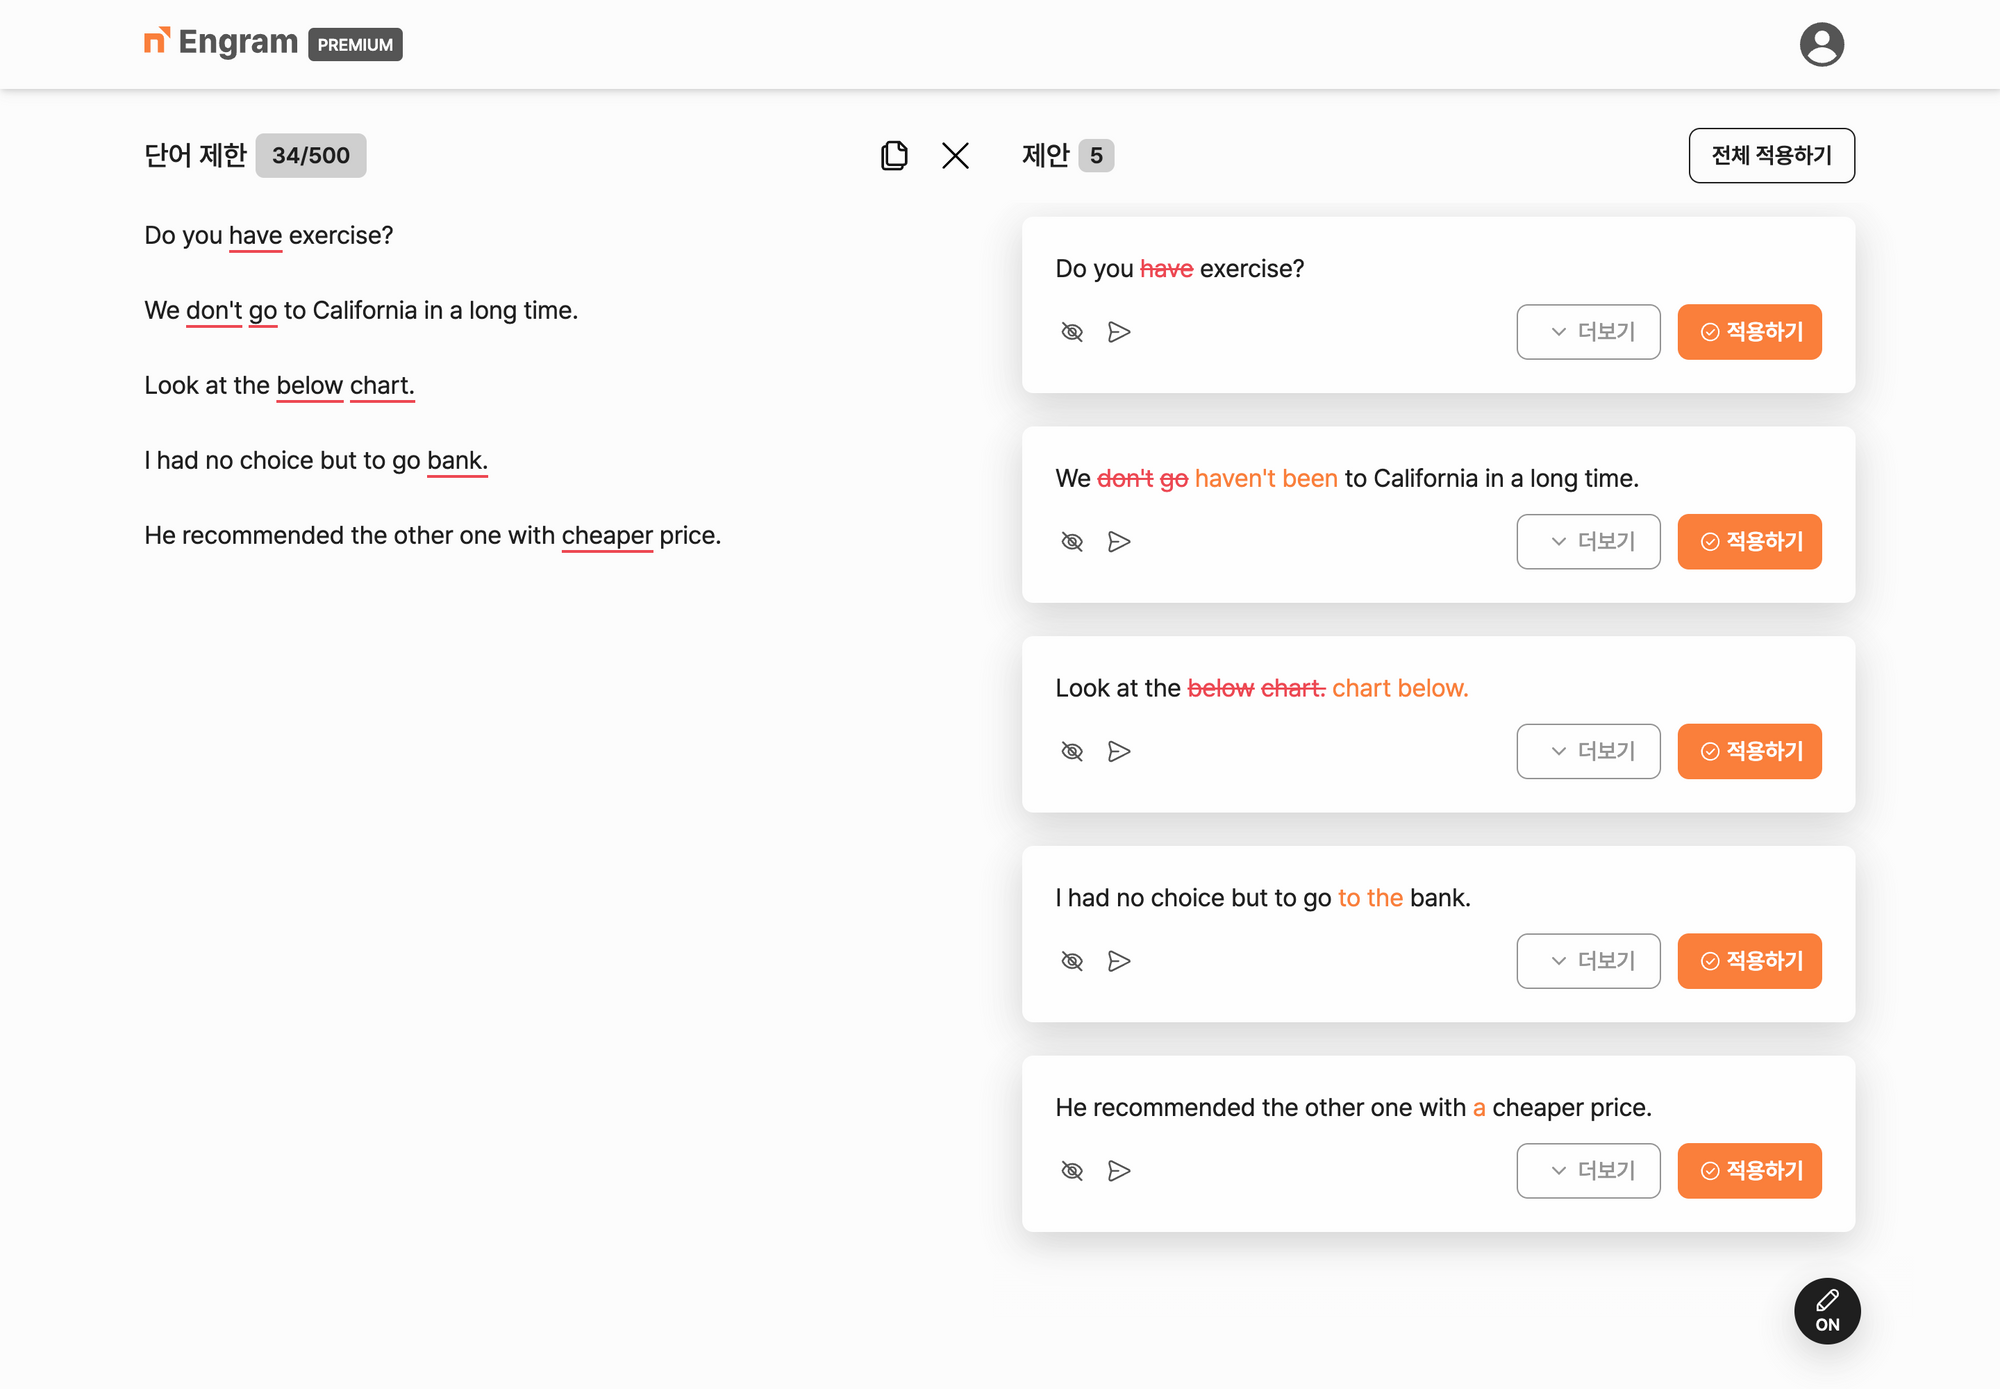Expand 더보기 for the 'Do you exercise?' card
Image resolution: width=2000 pixels, height=1389 pixels.
(x=1588, y=332)
